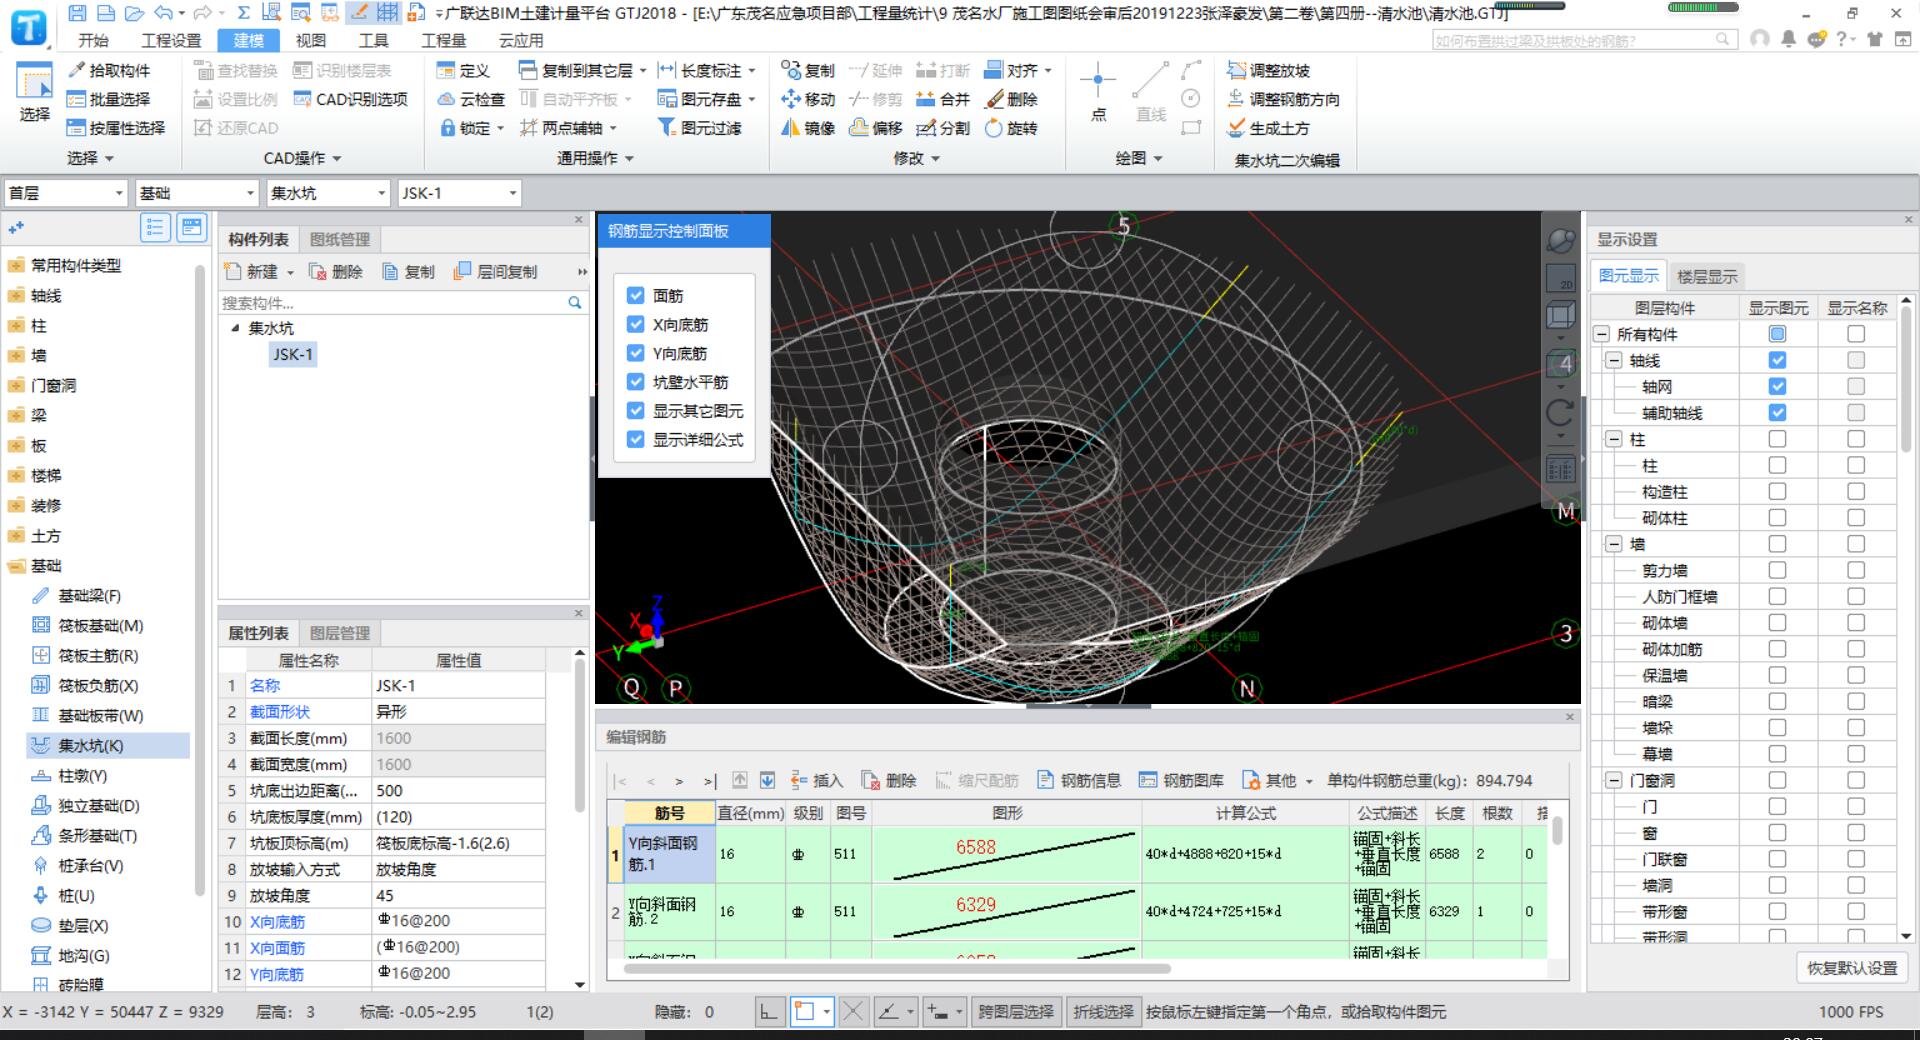
Task: Click 生成土方 generate earthwork
Action: [x=1269, y=128]
